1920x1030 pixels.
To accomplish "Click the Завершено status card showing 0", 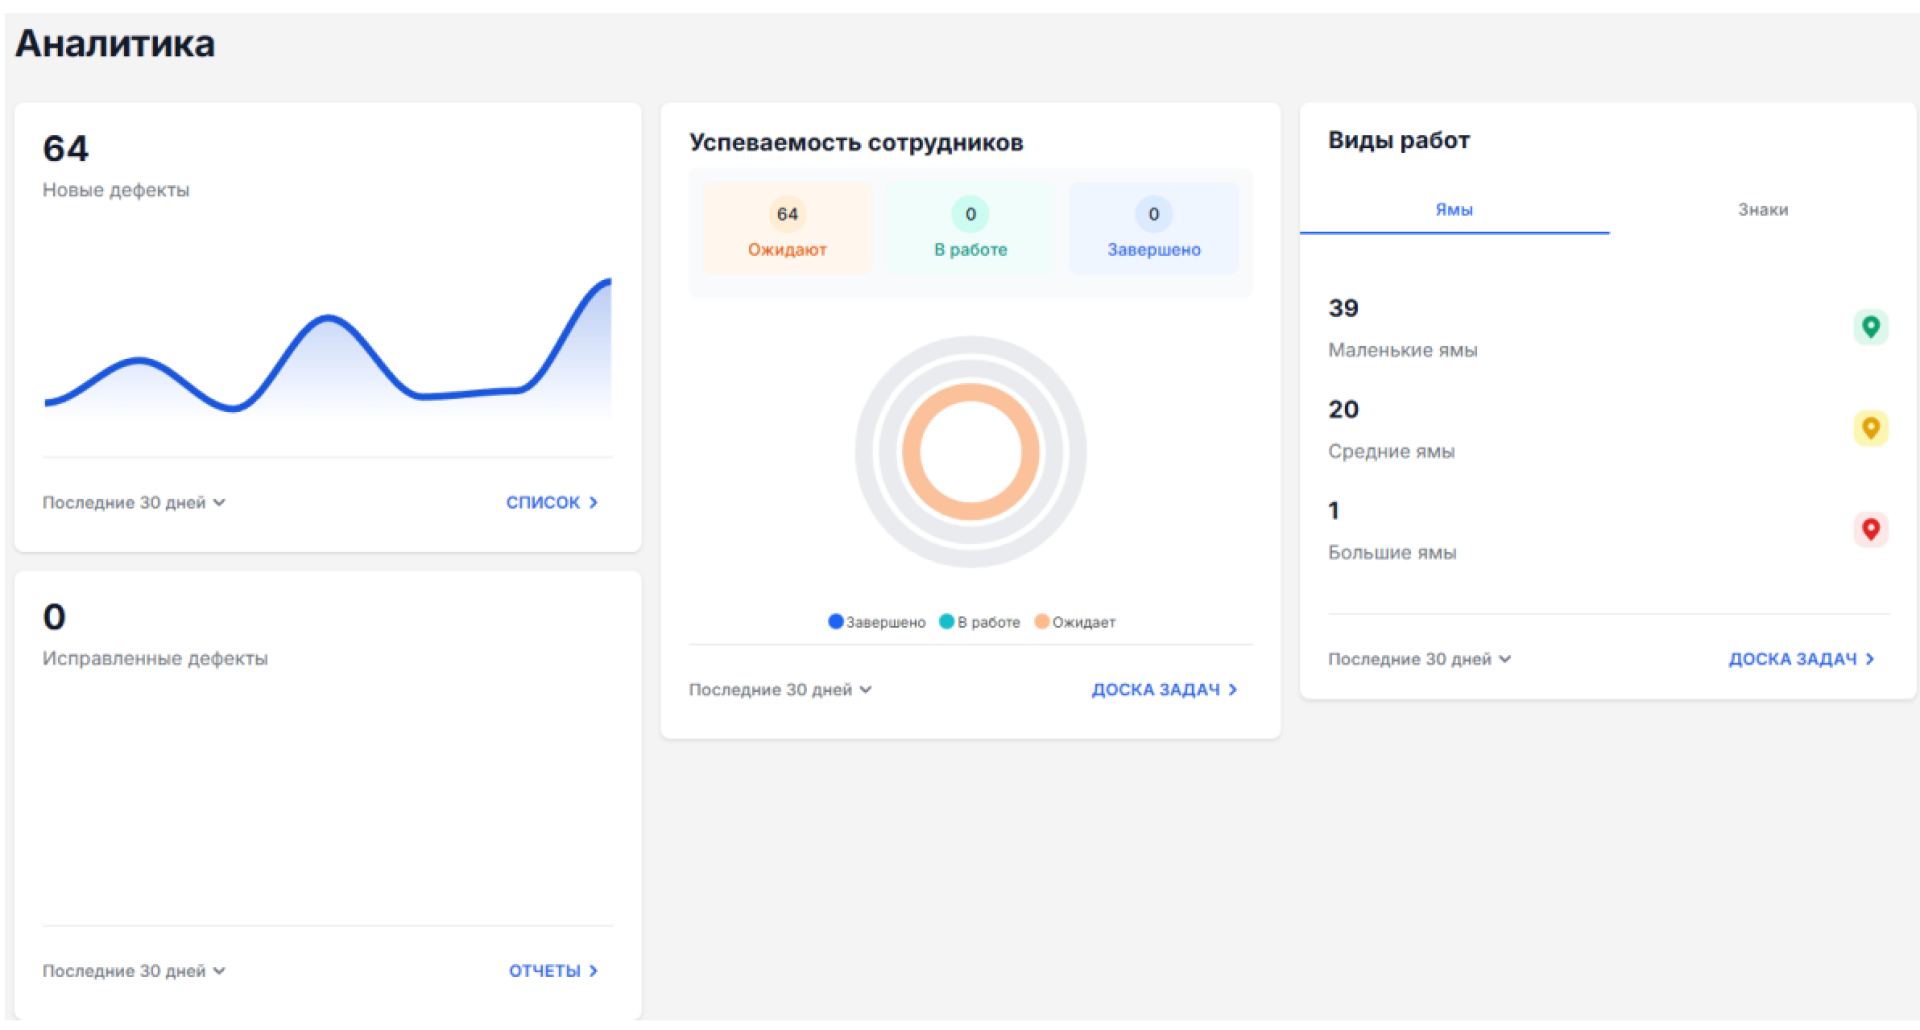I will [1153, 229].
